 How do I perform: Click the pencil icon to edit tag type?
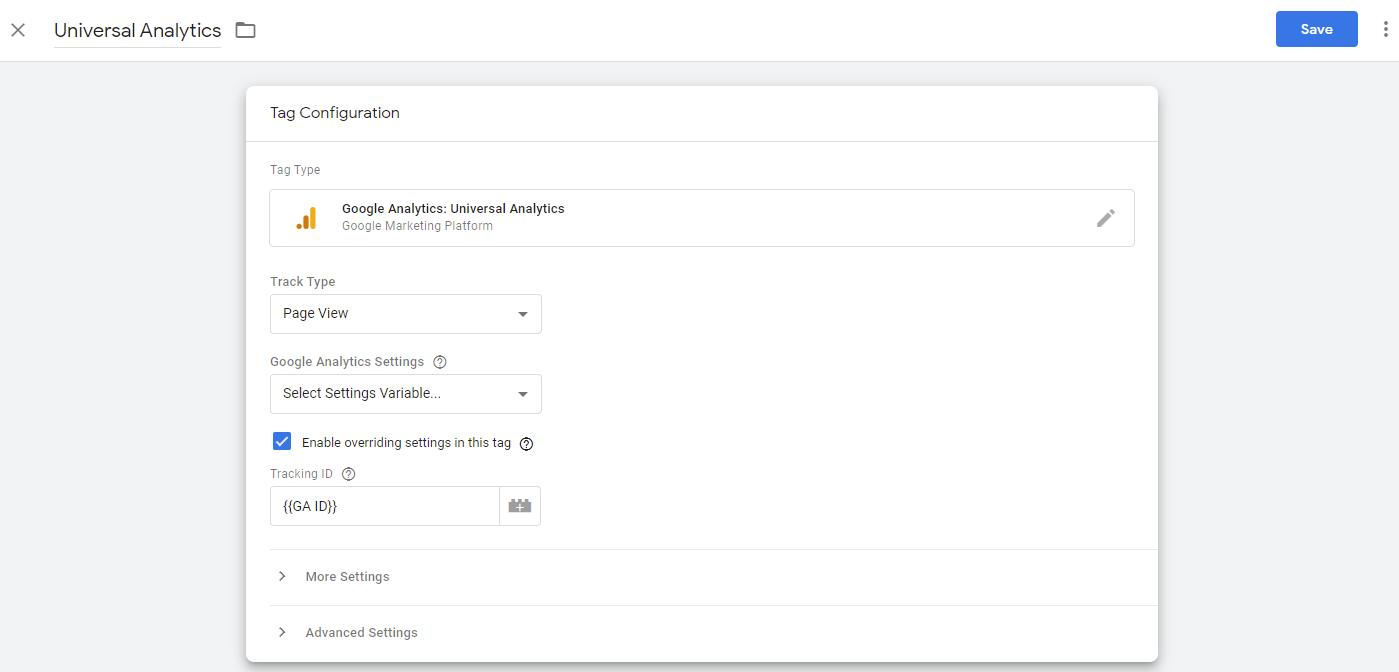(1105, 218)
